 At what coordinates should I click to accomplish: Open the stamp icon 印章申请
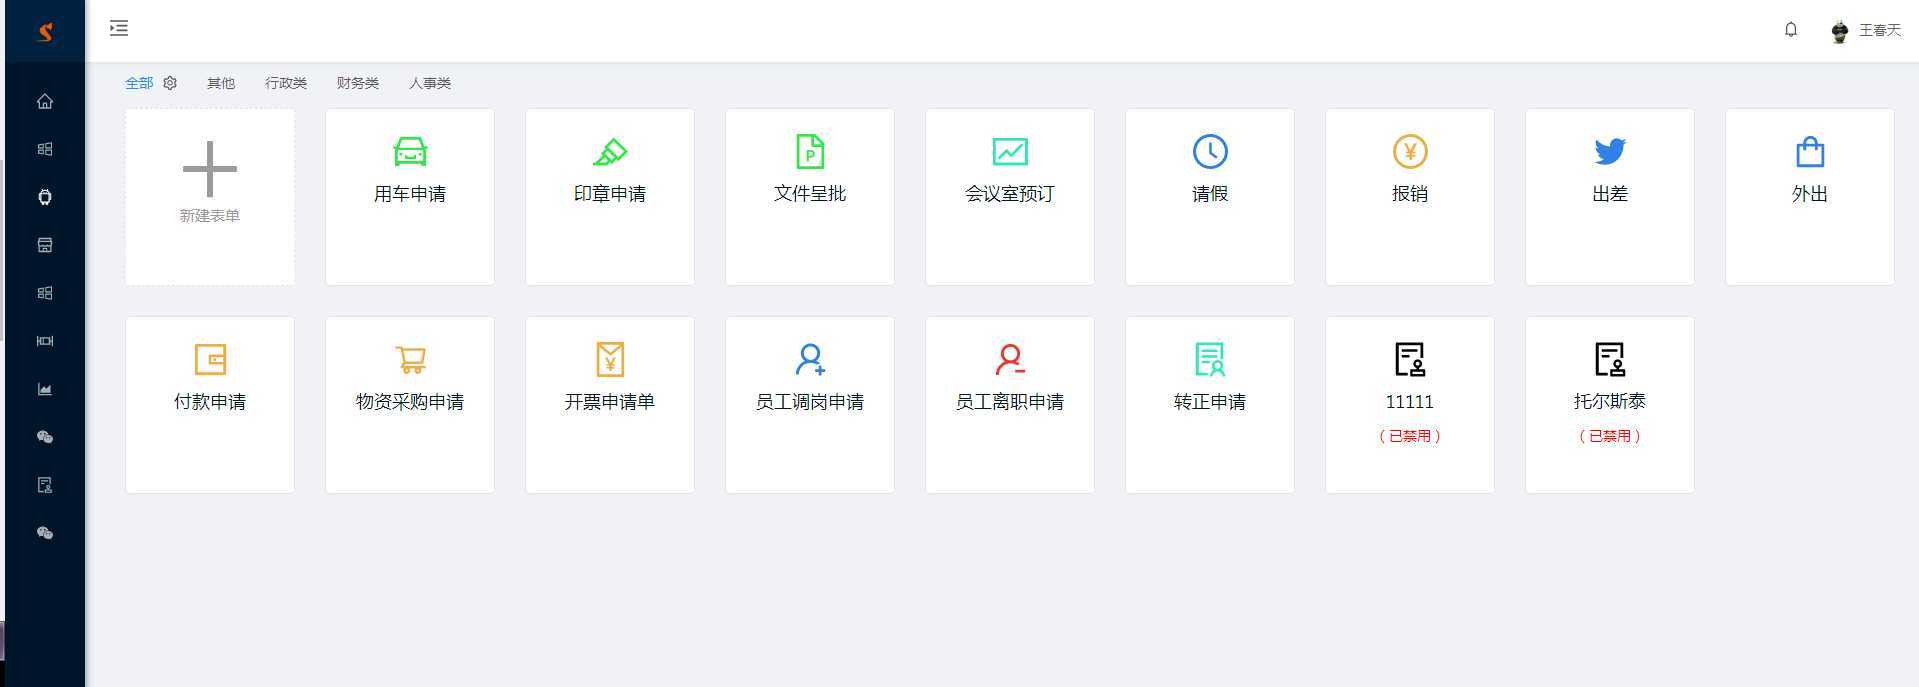[610, 152]
